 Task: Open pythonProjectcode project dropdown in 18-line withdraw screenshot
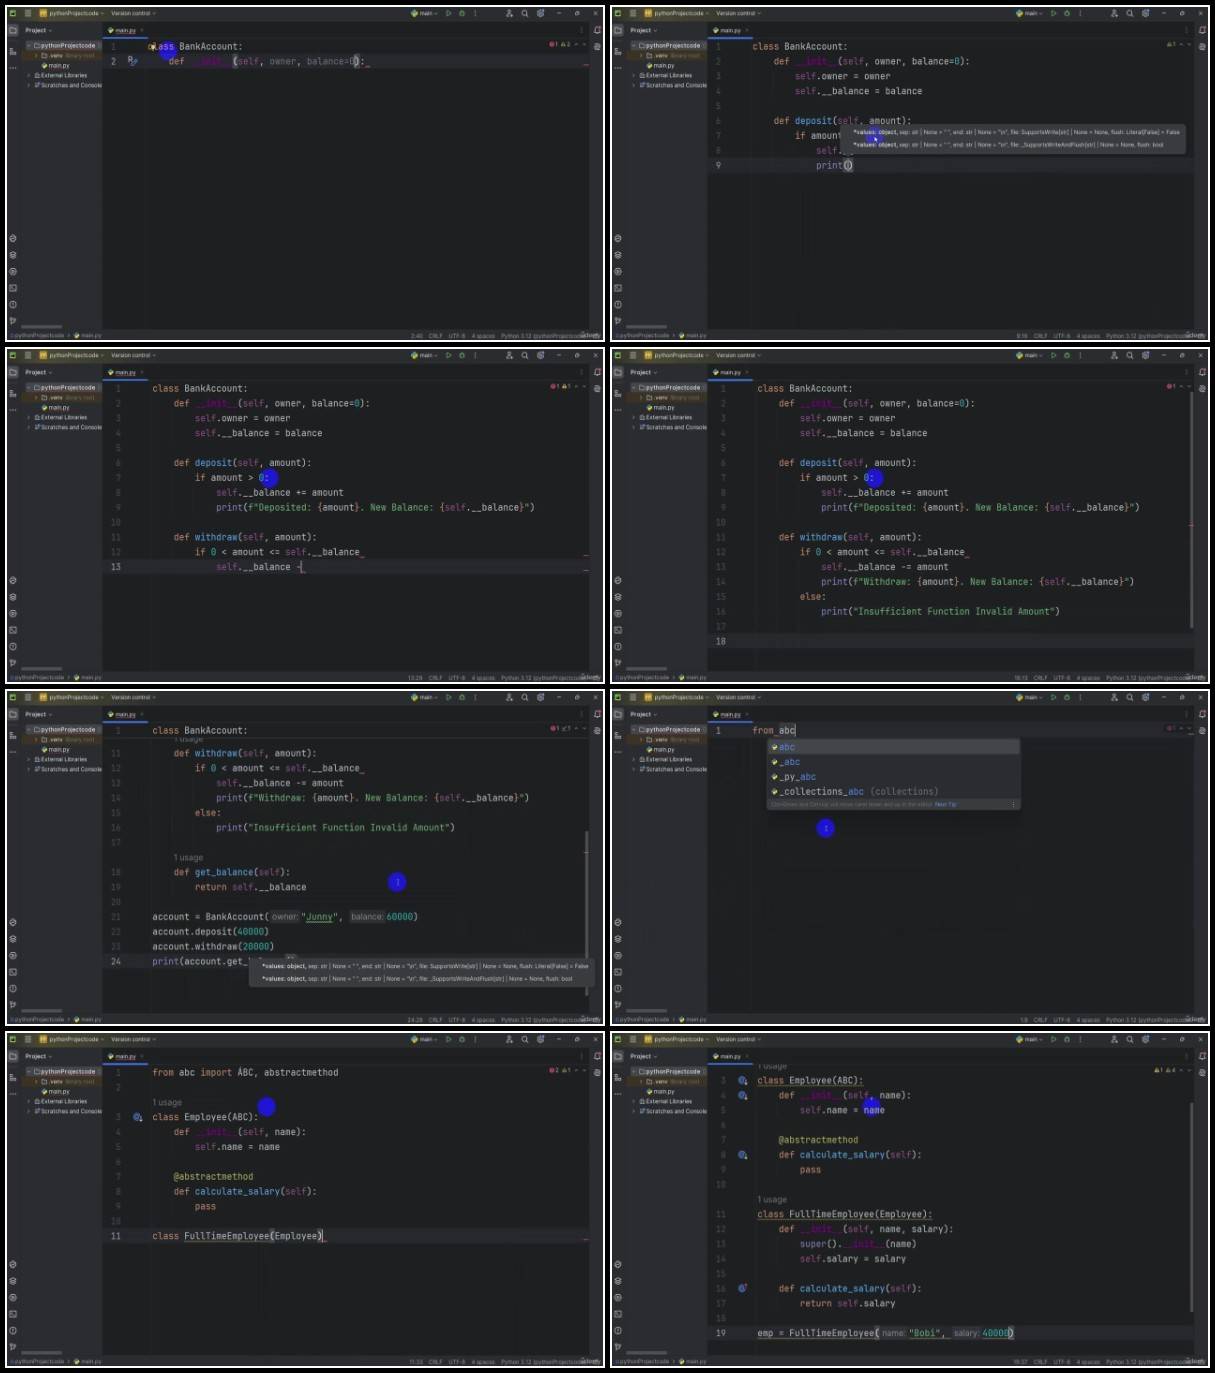point(678,356)
